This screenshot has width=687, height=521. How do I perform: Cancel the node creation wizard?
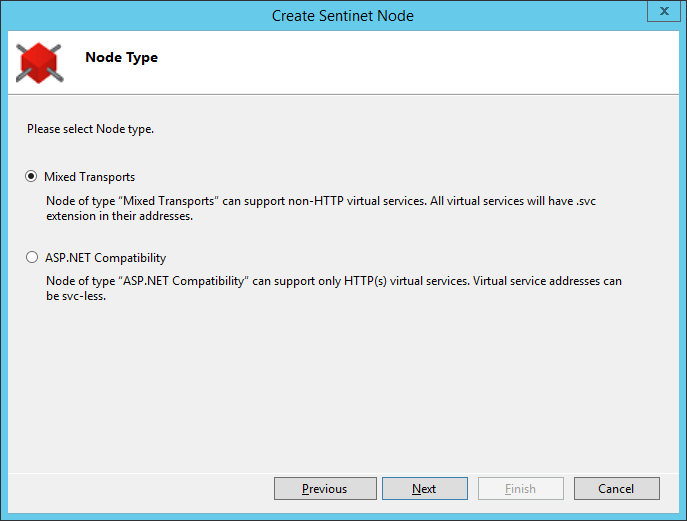pos(616,489)
